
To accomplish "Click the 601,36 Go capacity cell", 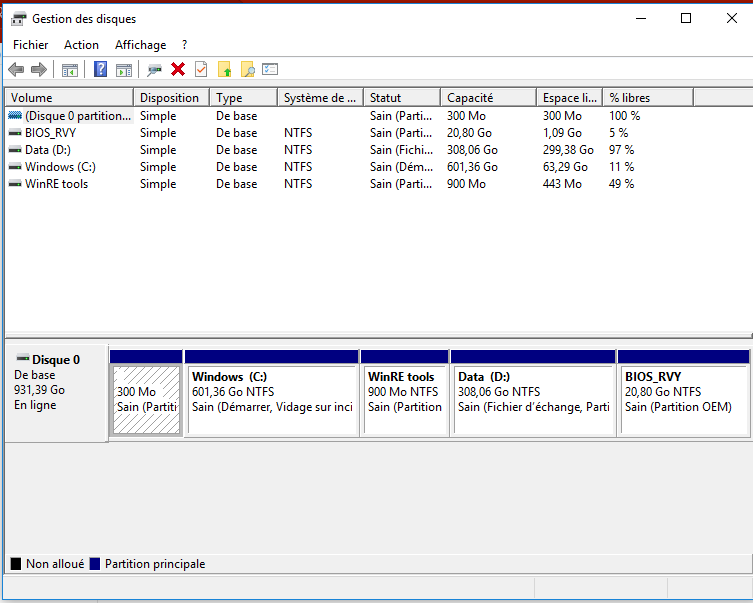I will point(472,167).
